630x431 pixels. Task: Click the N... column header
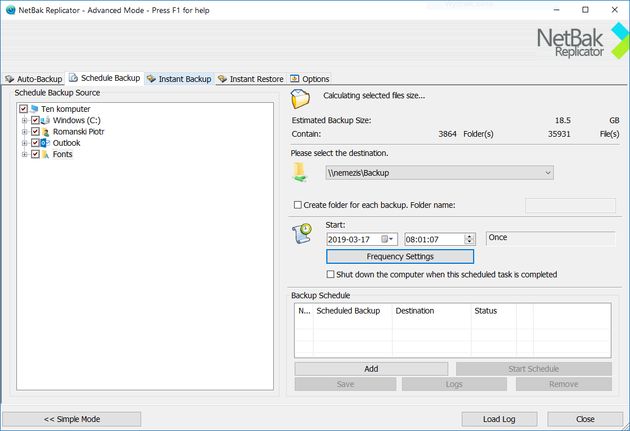304,311
